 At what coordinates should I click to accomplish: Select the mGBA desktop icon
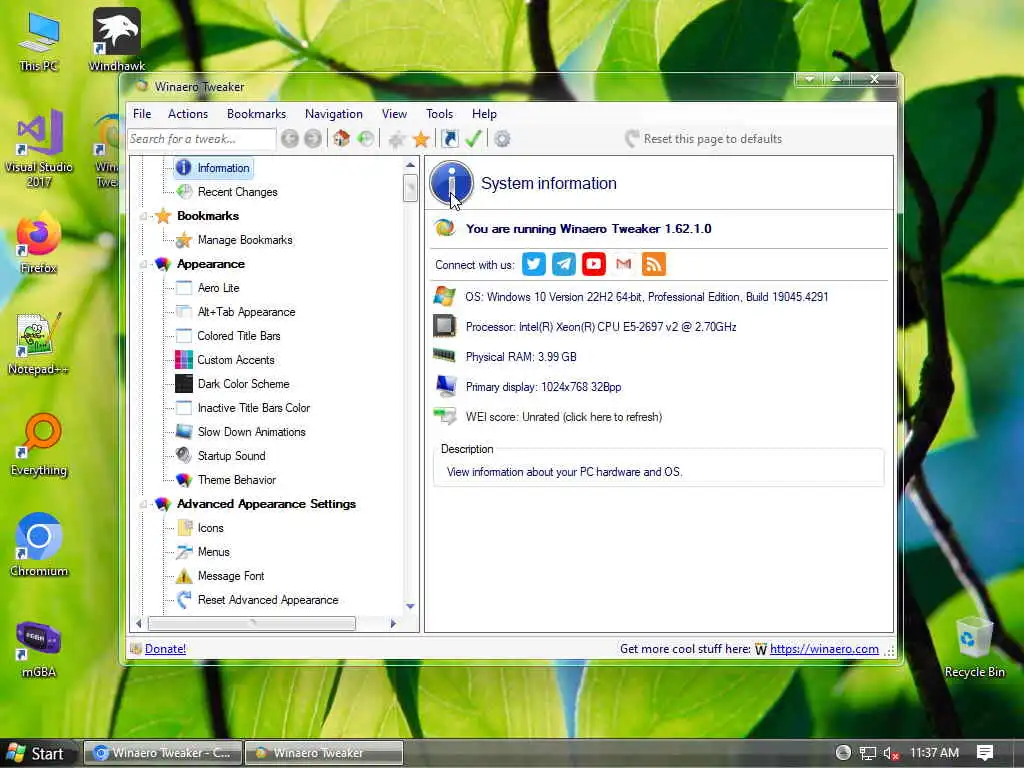39,648
